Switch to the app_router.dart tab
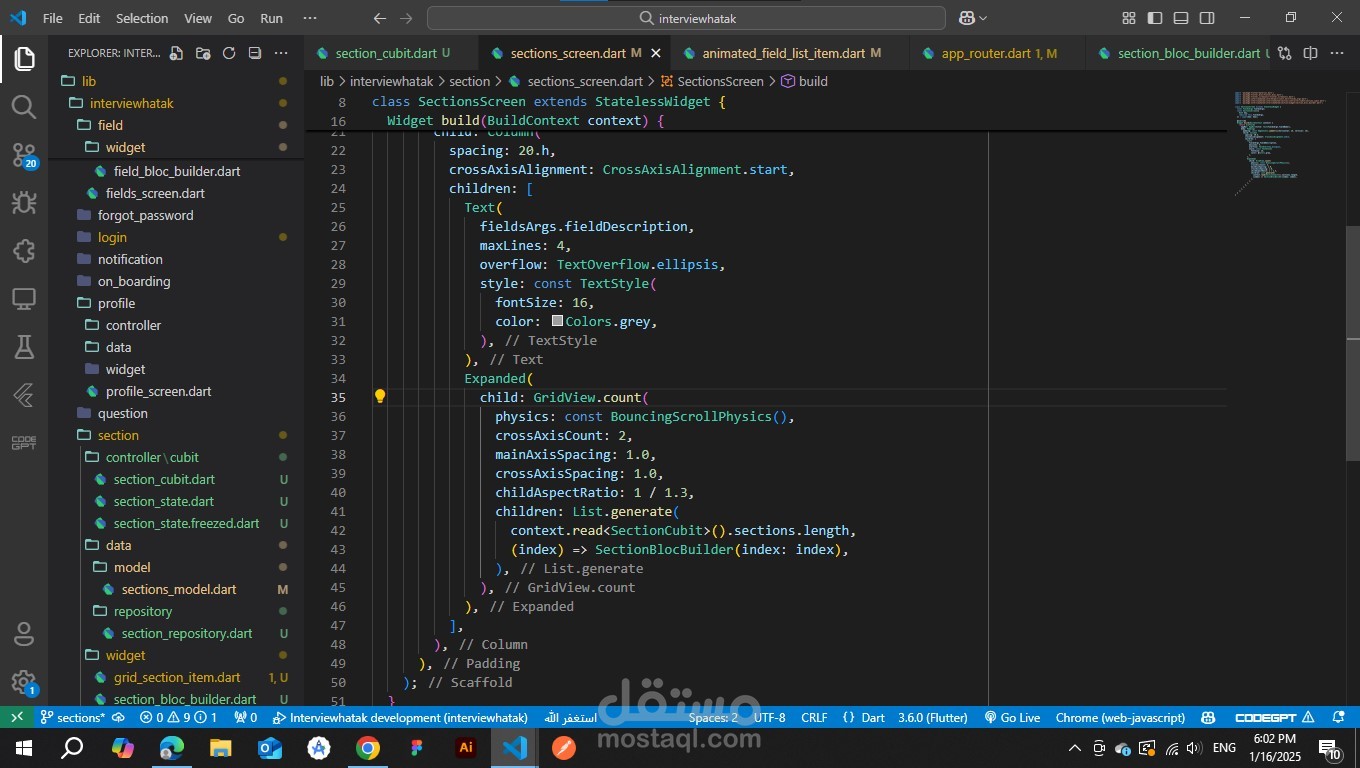Image resolution: width=1360 pixels, height=768 pixels. pos(985,53)
